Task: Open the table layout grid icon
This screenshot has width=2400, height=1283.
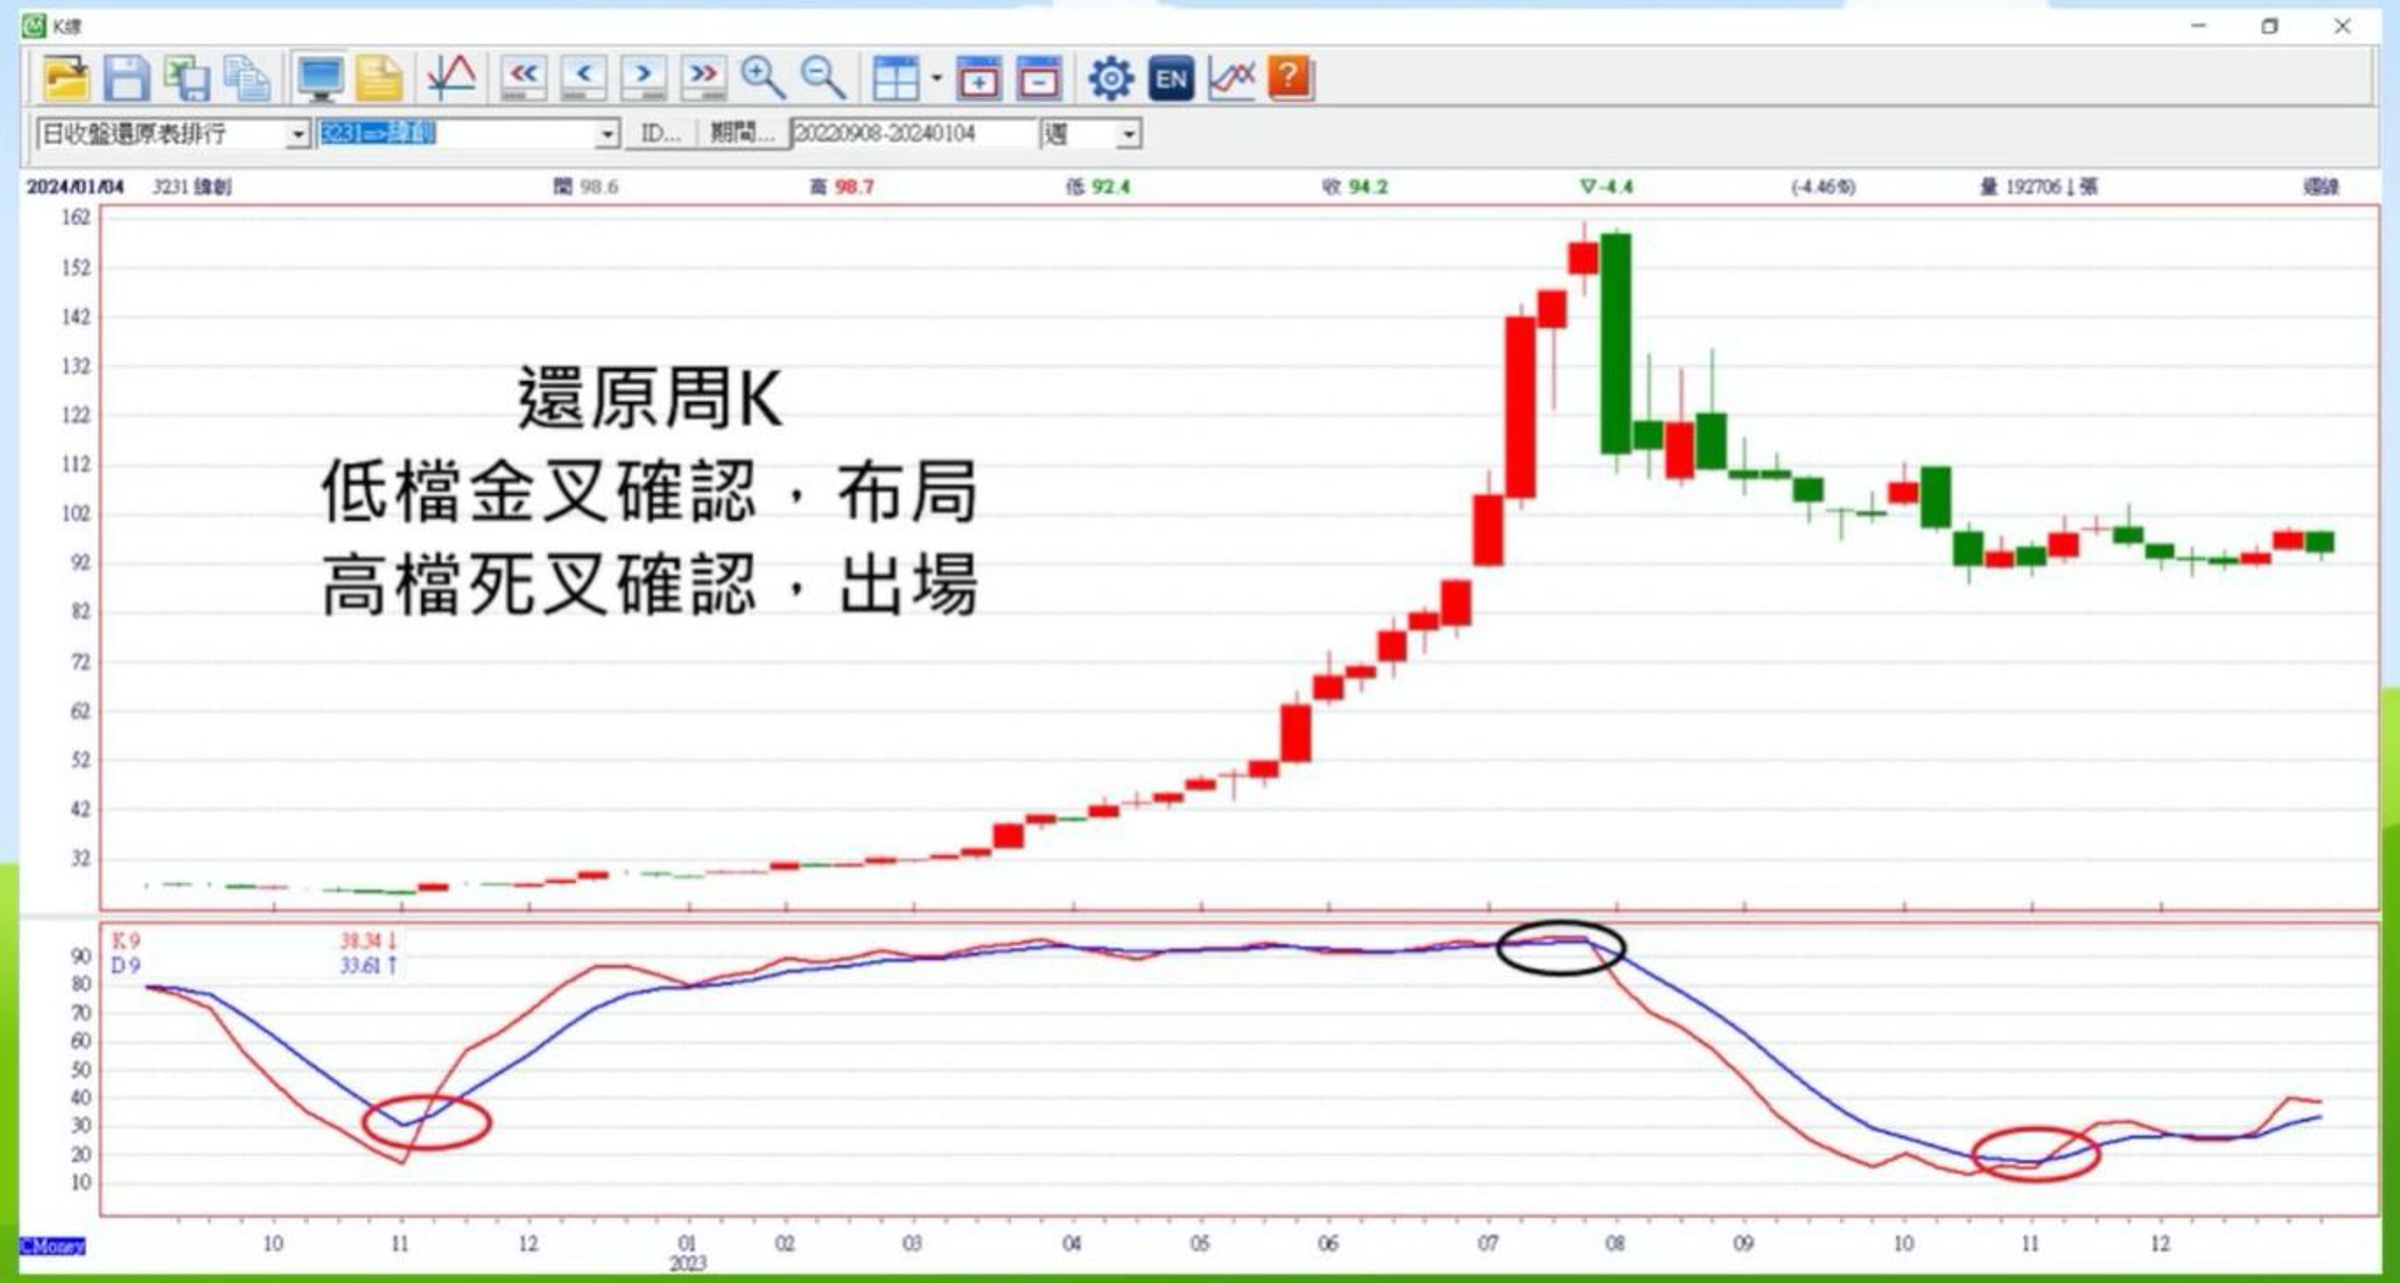Action: (896, 78)
